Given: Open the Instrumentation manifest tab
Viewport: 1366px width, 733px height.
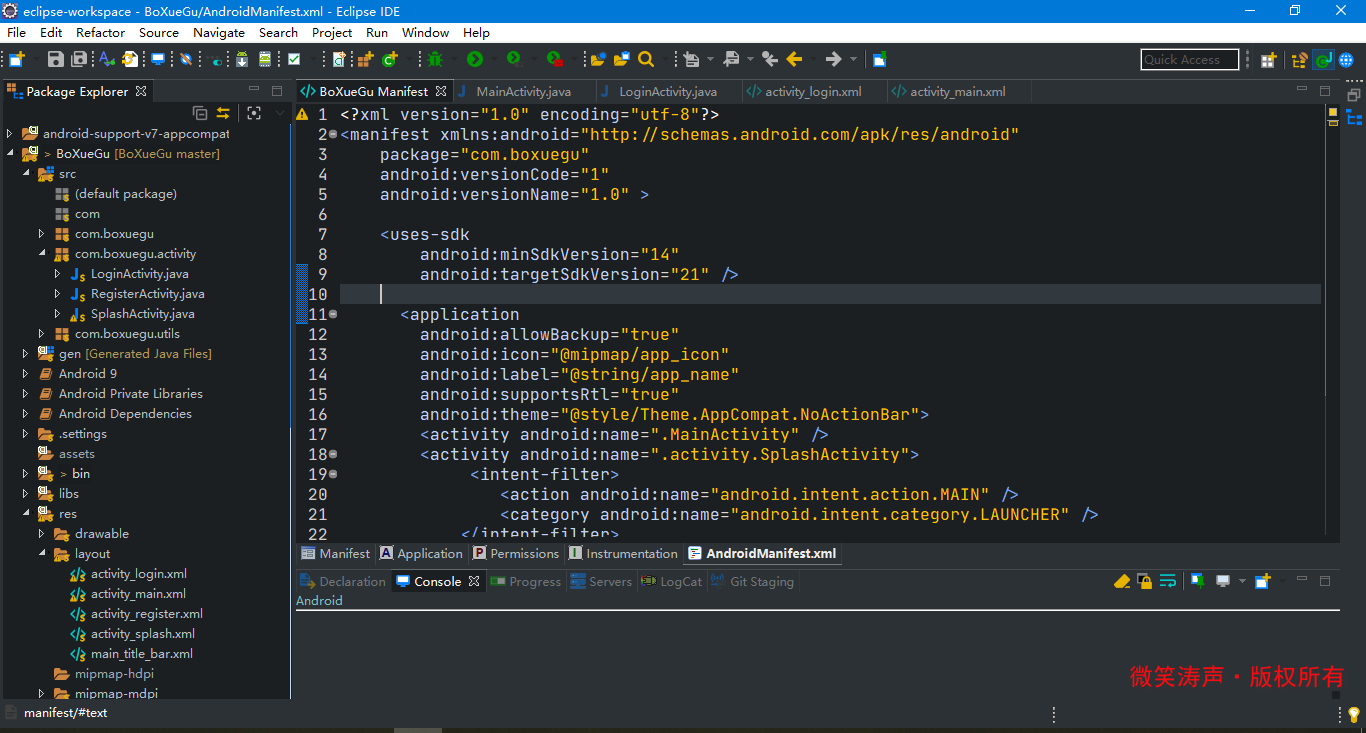Looking at the screenshot, I should (x=623, y=553).
